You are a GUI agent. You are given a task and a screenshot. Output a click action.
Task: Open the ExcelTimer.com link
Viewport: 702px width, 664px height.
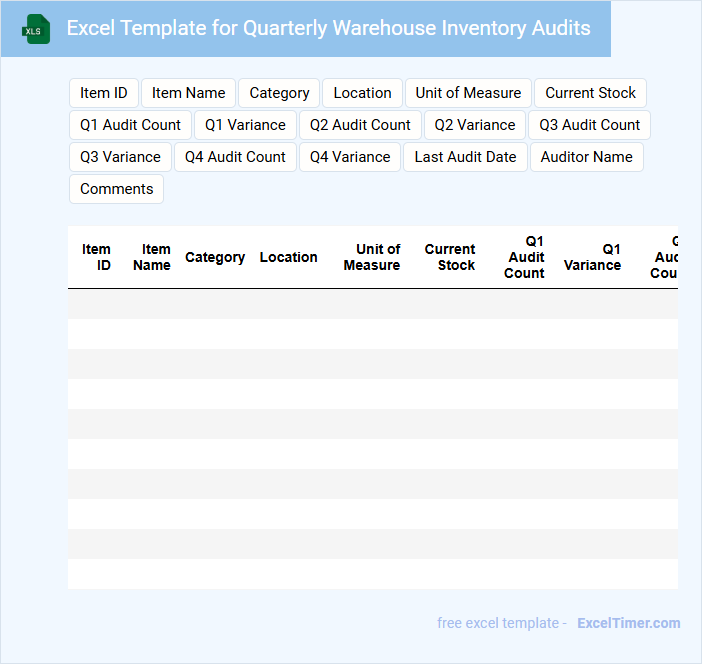tap(628, 623)
